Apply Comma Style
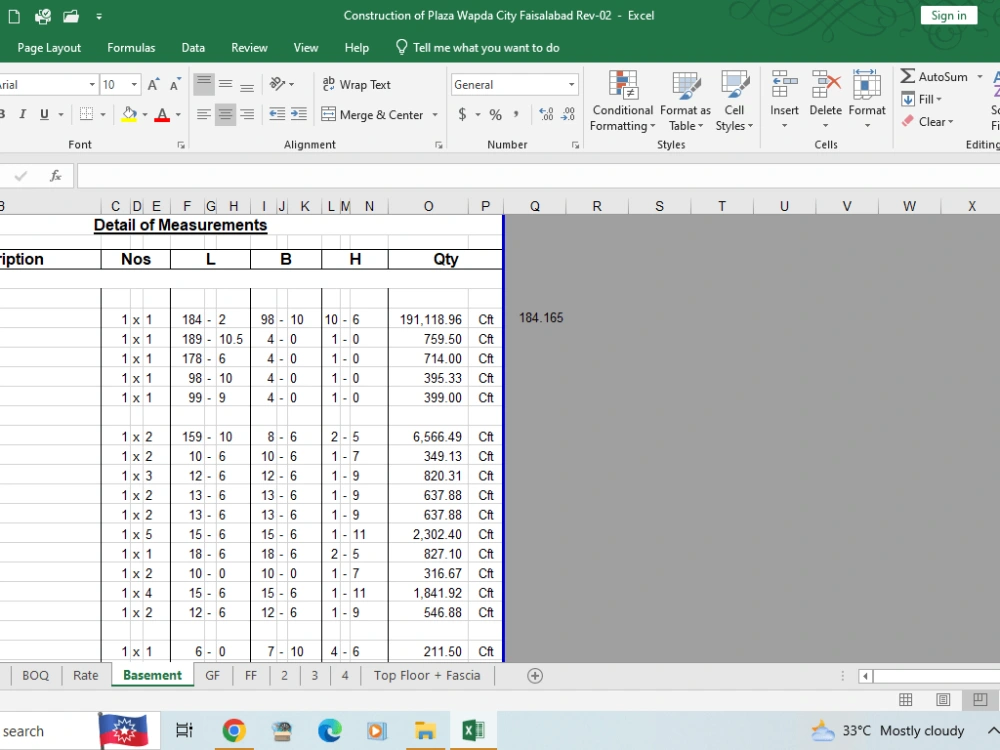This screenshot has height=750, width=1000. tap(516, 114)
